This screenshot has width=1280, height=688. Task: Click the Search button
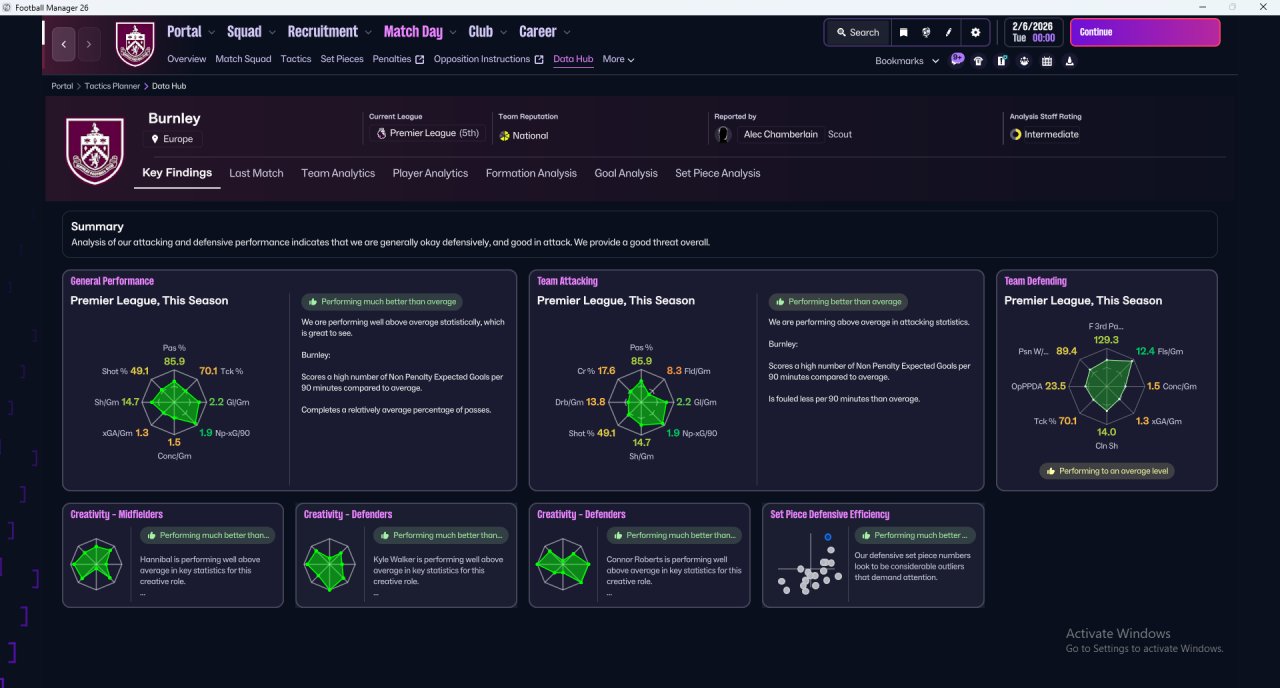point(858,32)
